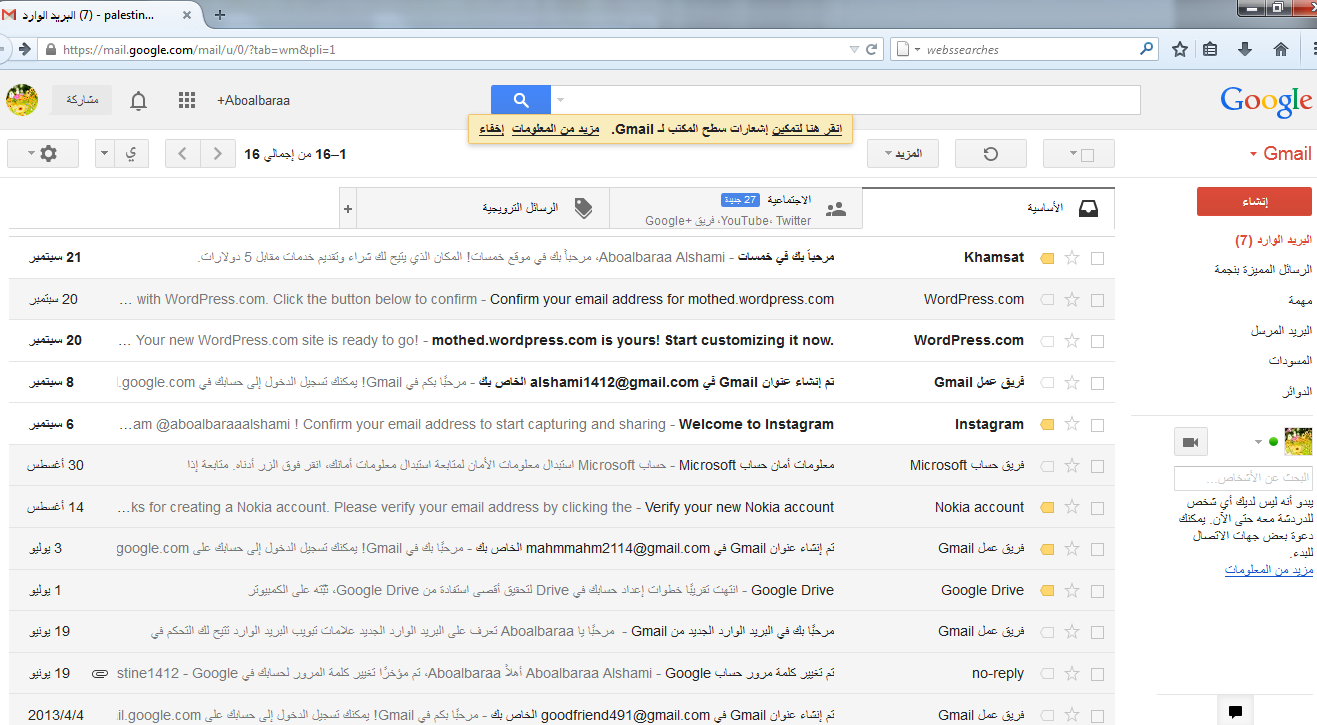Click the blue Gmail search button
This screenshot has height=725, width=1317.
520,100
